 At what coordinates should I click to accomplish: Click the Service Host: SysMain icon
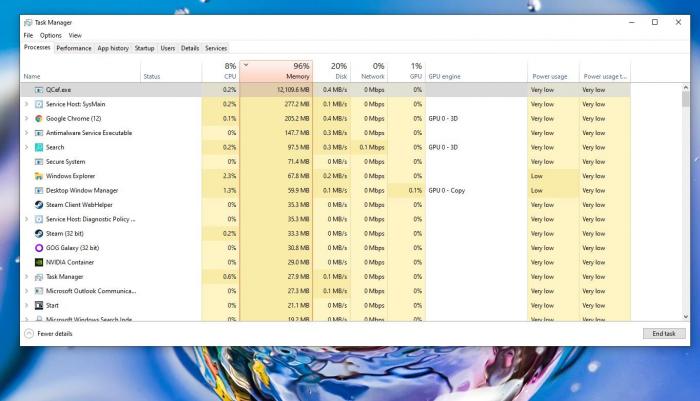click(39, 104)
